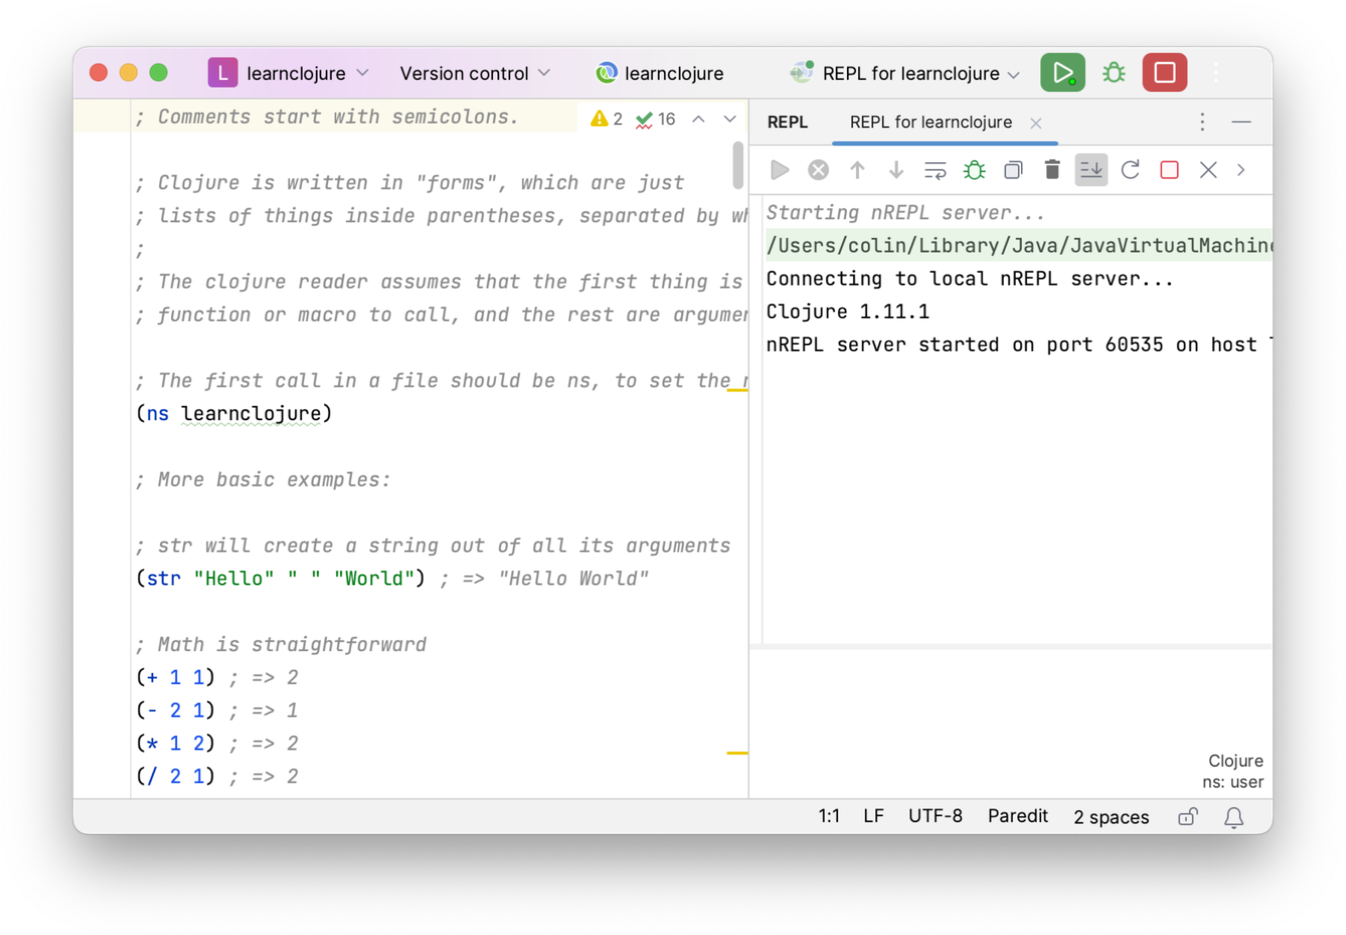Open notifications with the bell icon
The height and width of the screenshot is (935, 1346).
(x=1234, y=817)
